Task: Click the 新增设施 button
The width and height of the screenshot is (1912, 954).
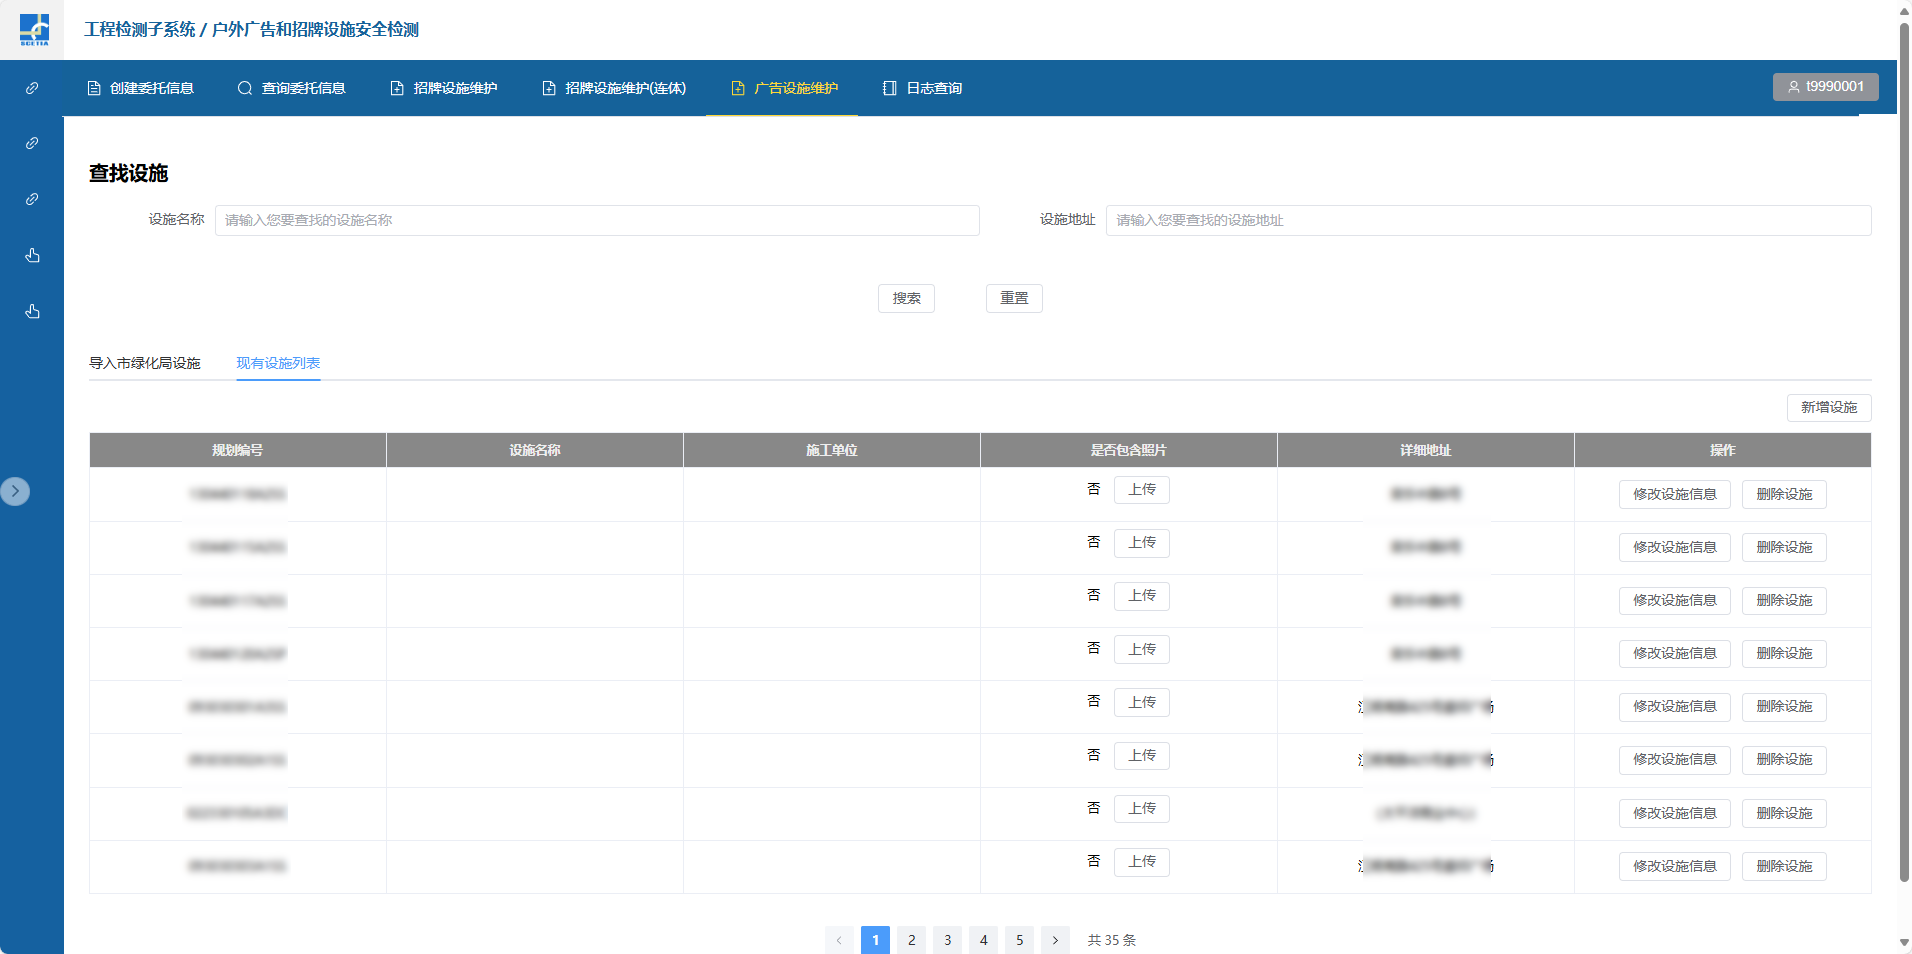Action: click(1828, 407)
